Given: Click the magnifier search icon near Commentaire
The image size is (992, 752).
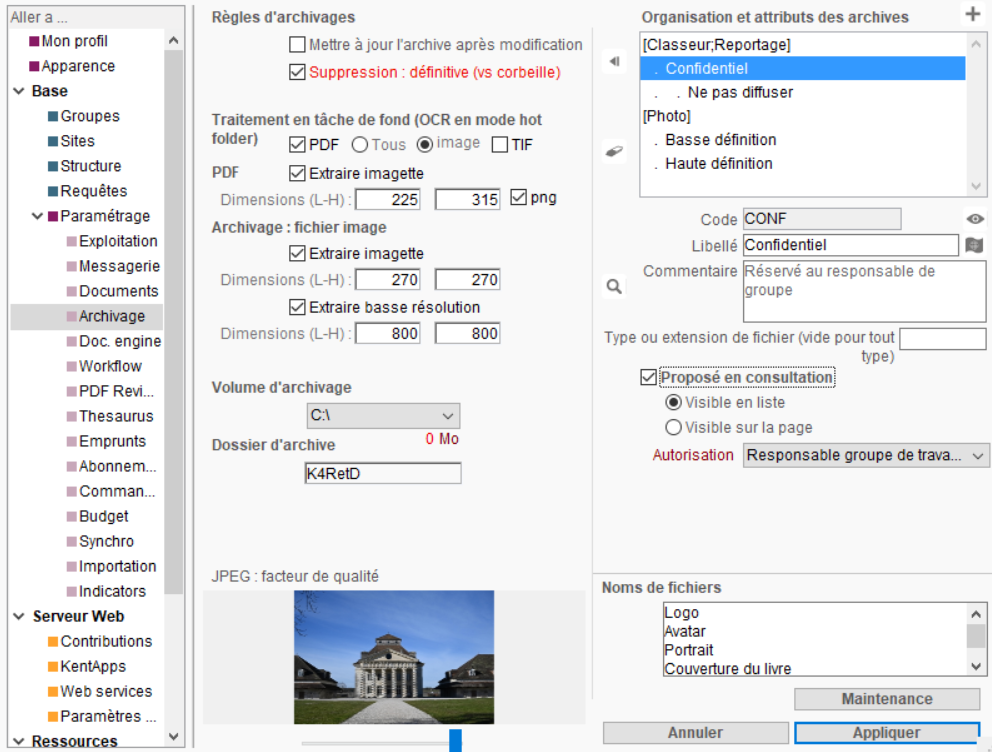Looking at the screenshot, I should tap(614, 287).
